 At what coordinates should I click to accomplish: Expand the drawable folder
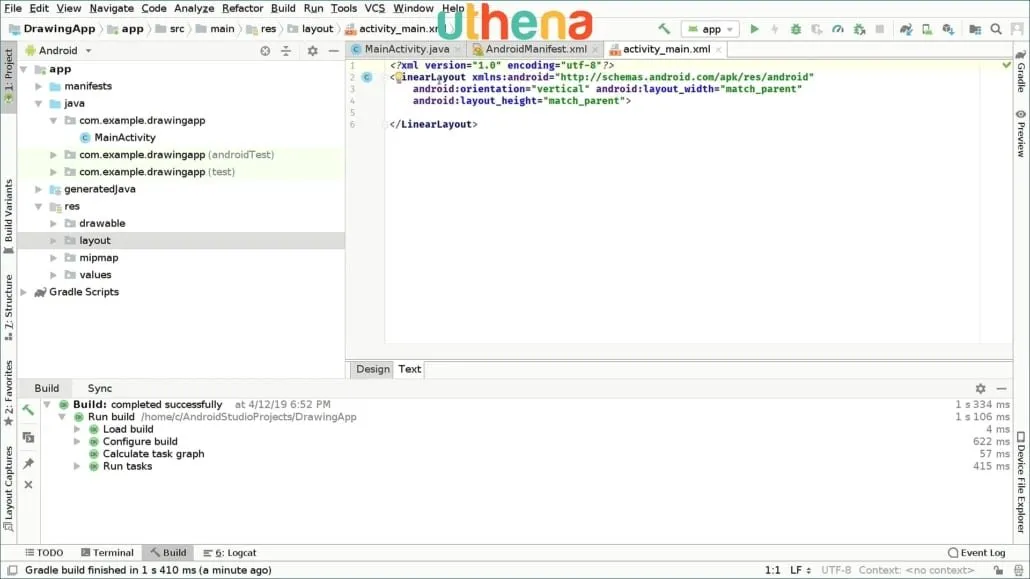point(53,223)
